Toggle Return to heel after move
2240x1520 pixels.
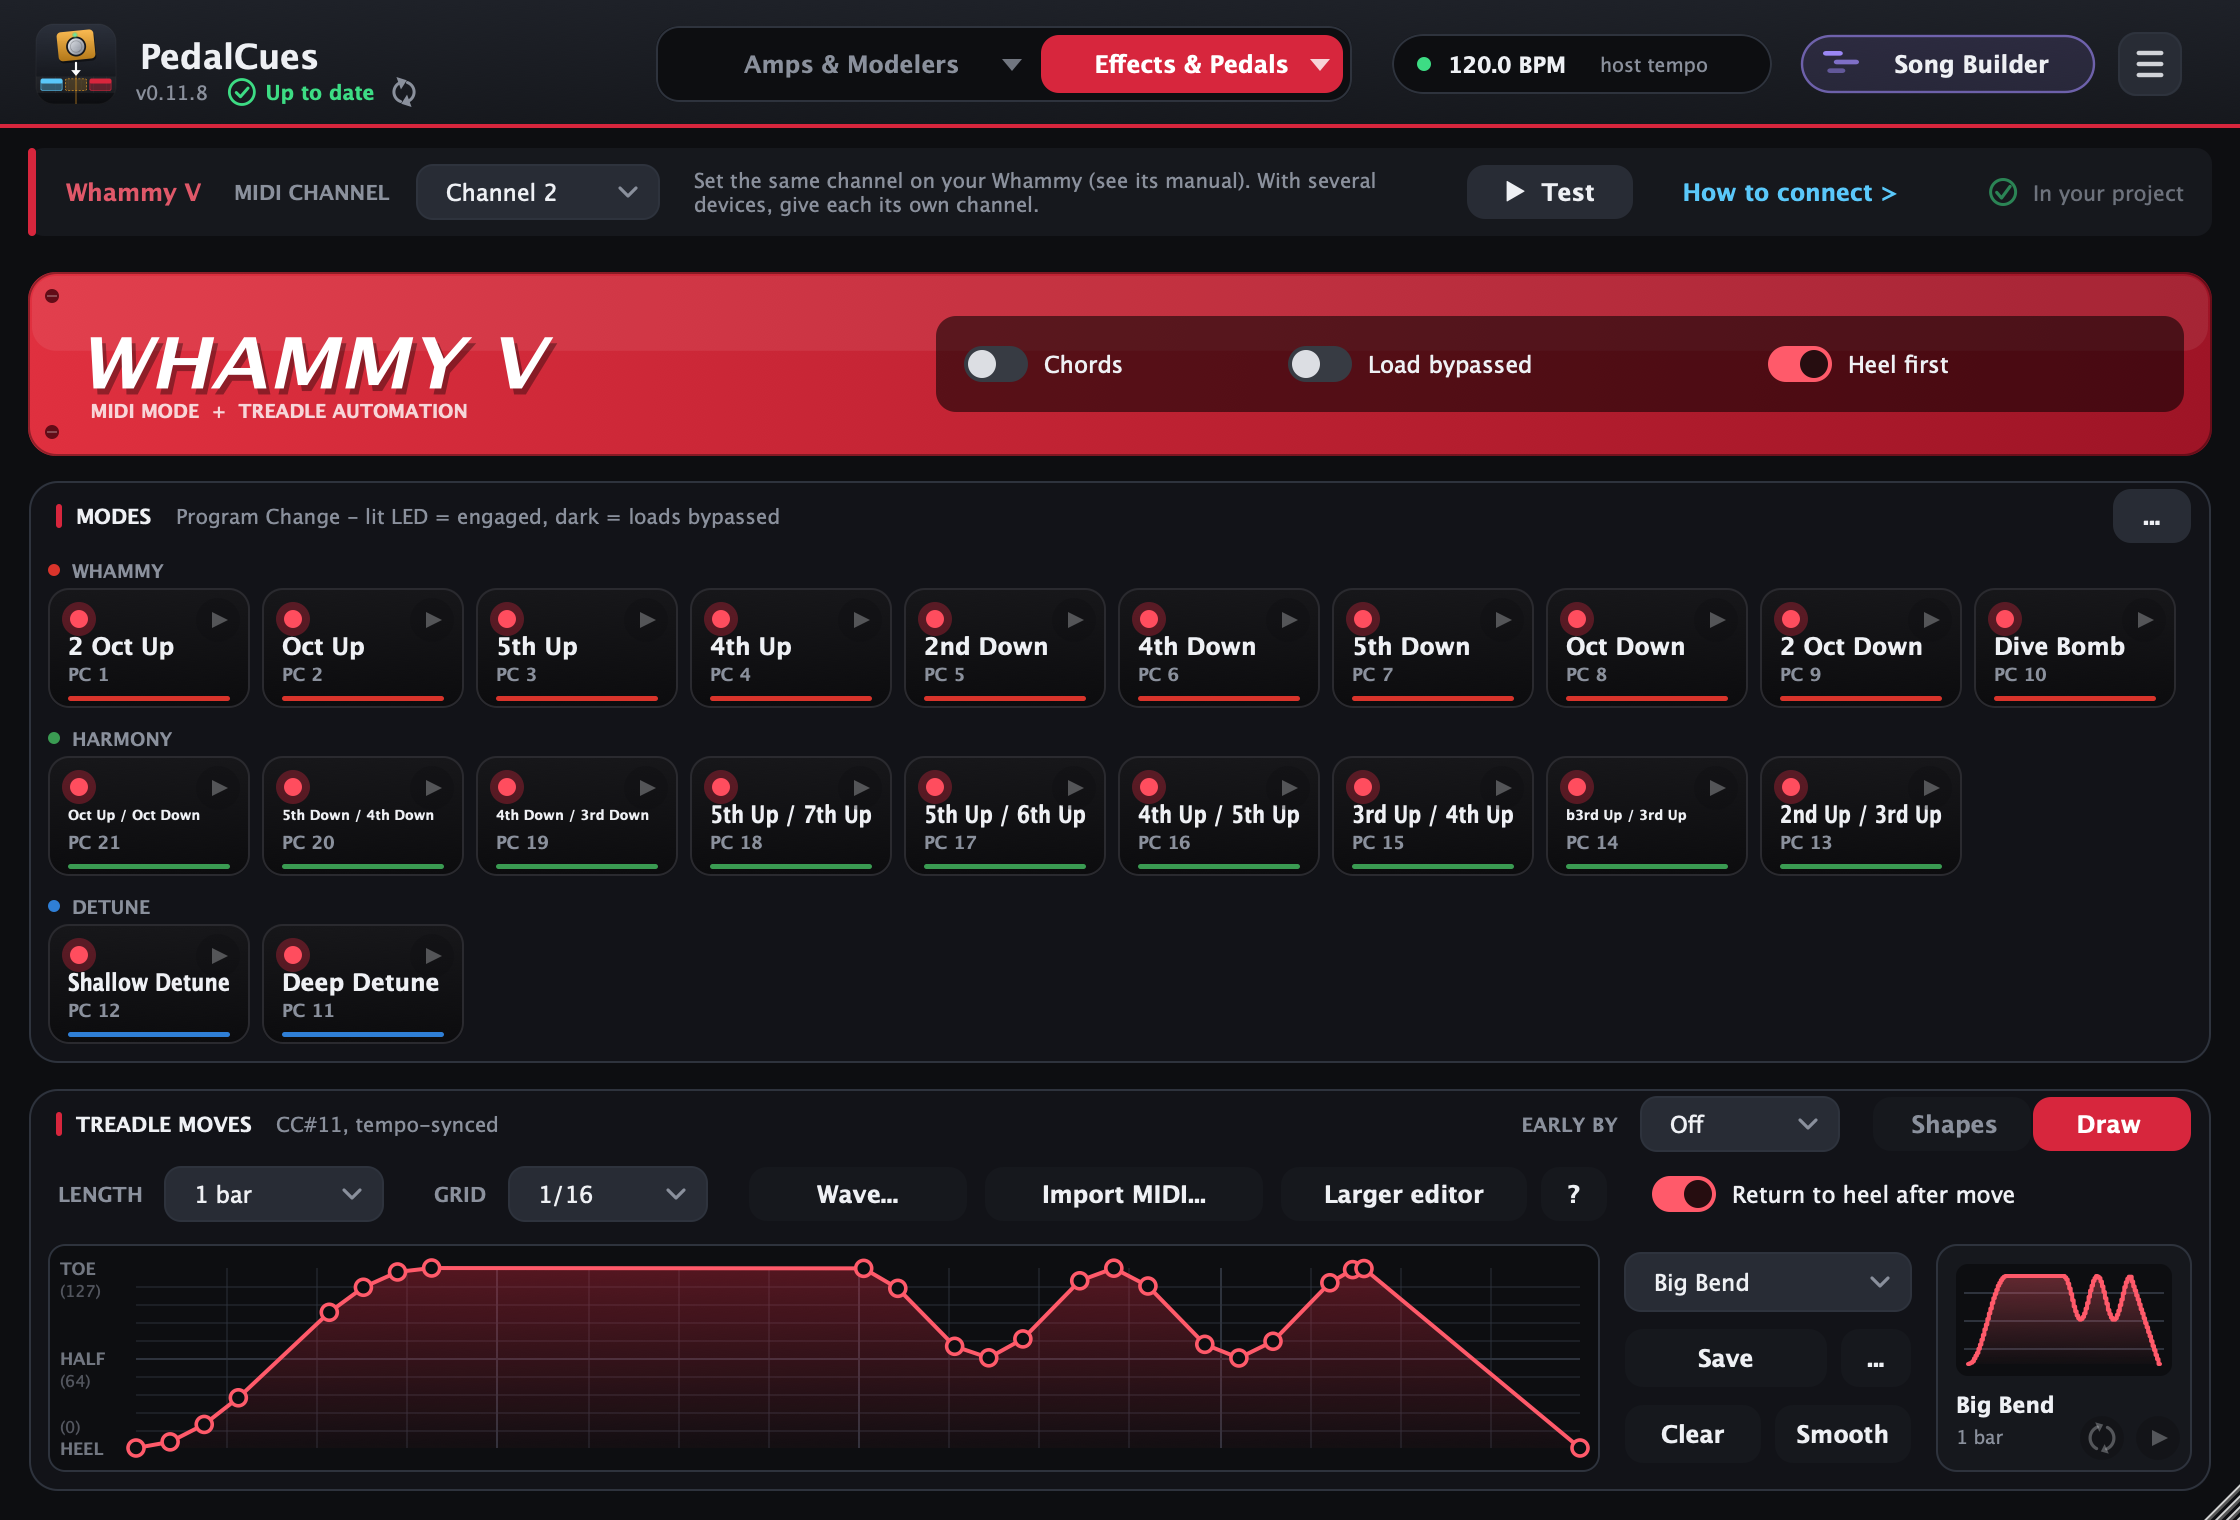[x=1683, y=1195]
